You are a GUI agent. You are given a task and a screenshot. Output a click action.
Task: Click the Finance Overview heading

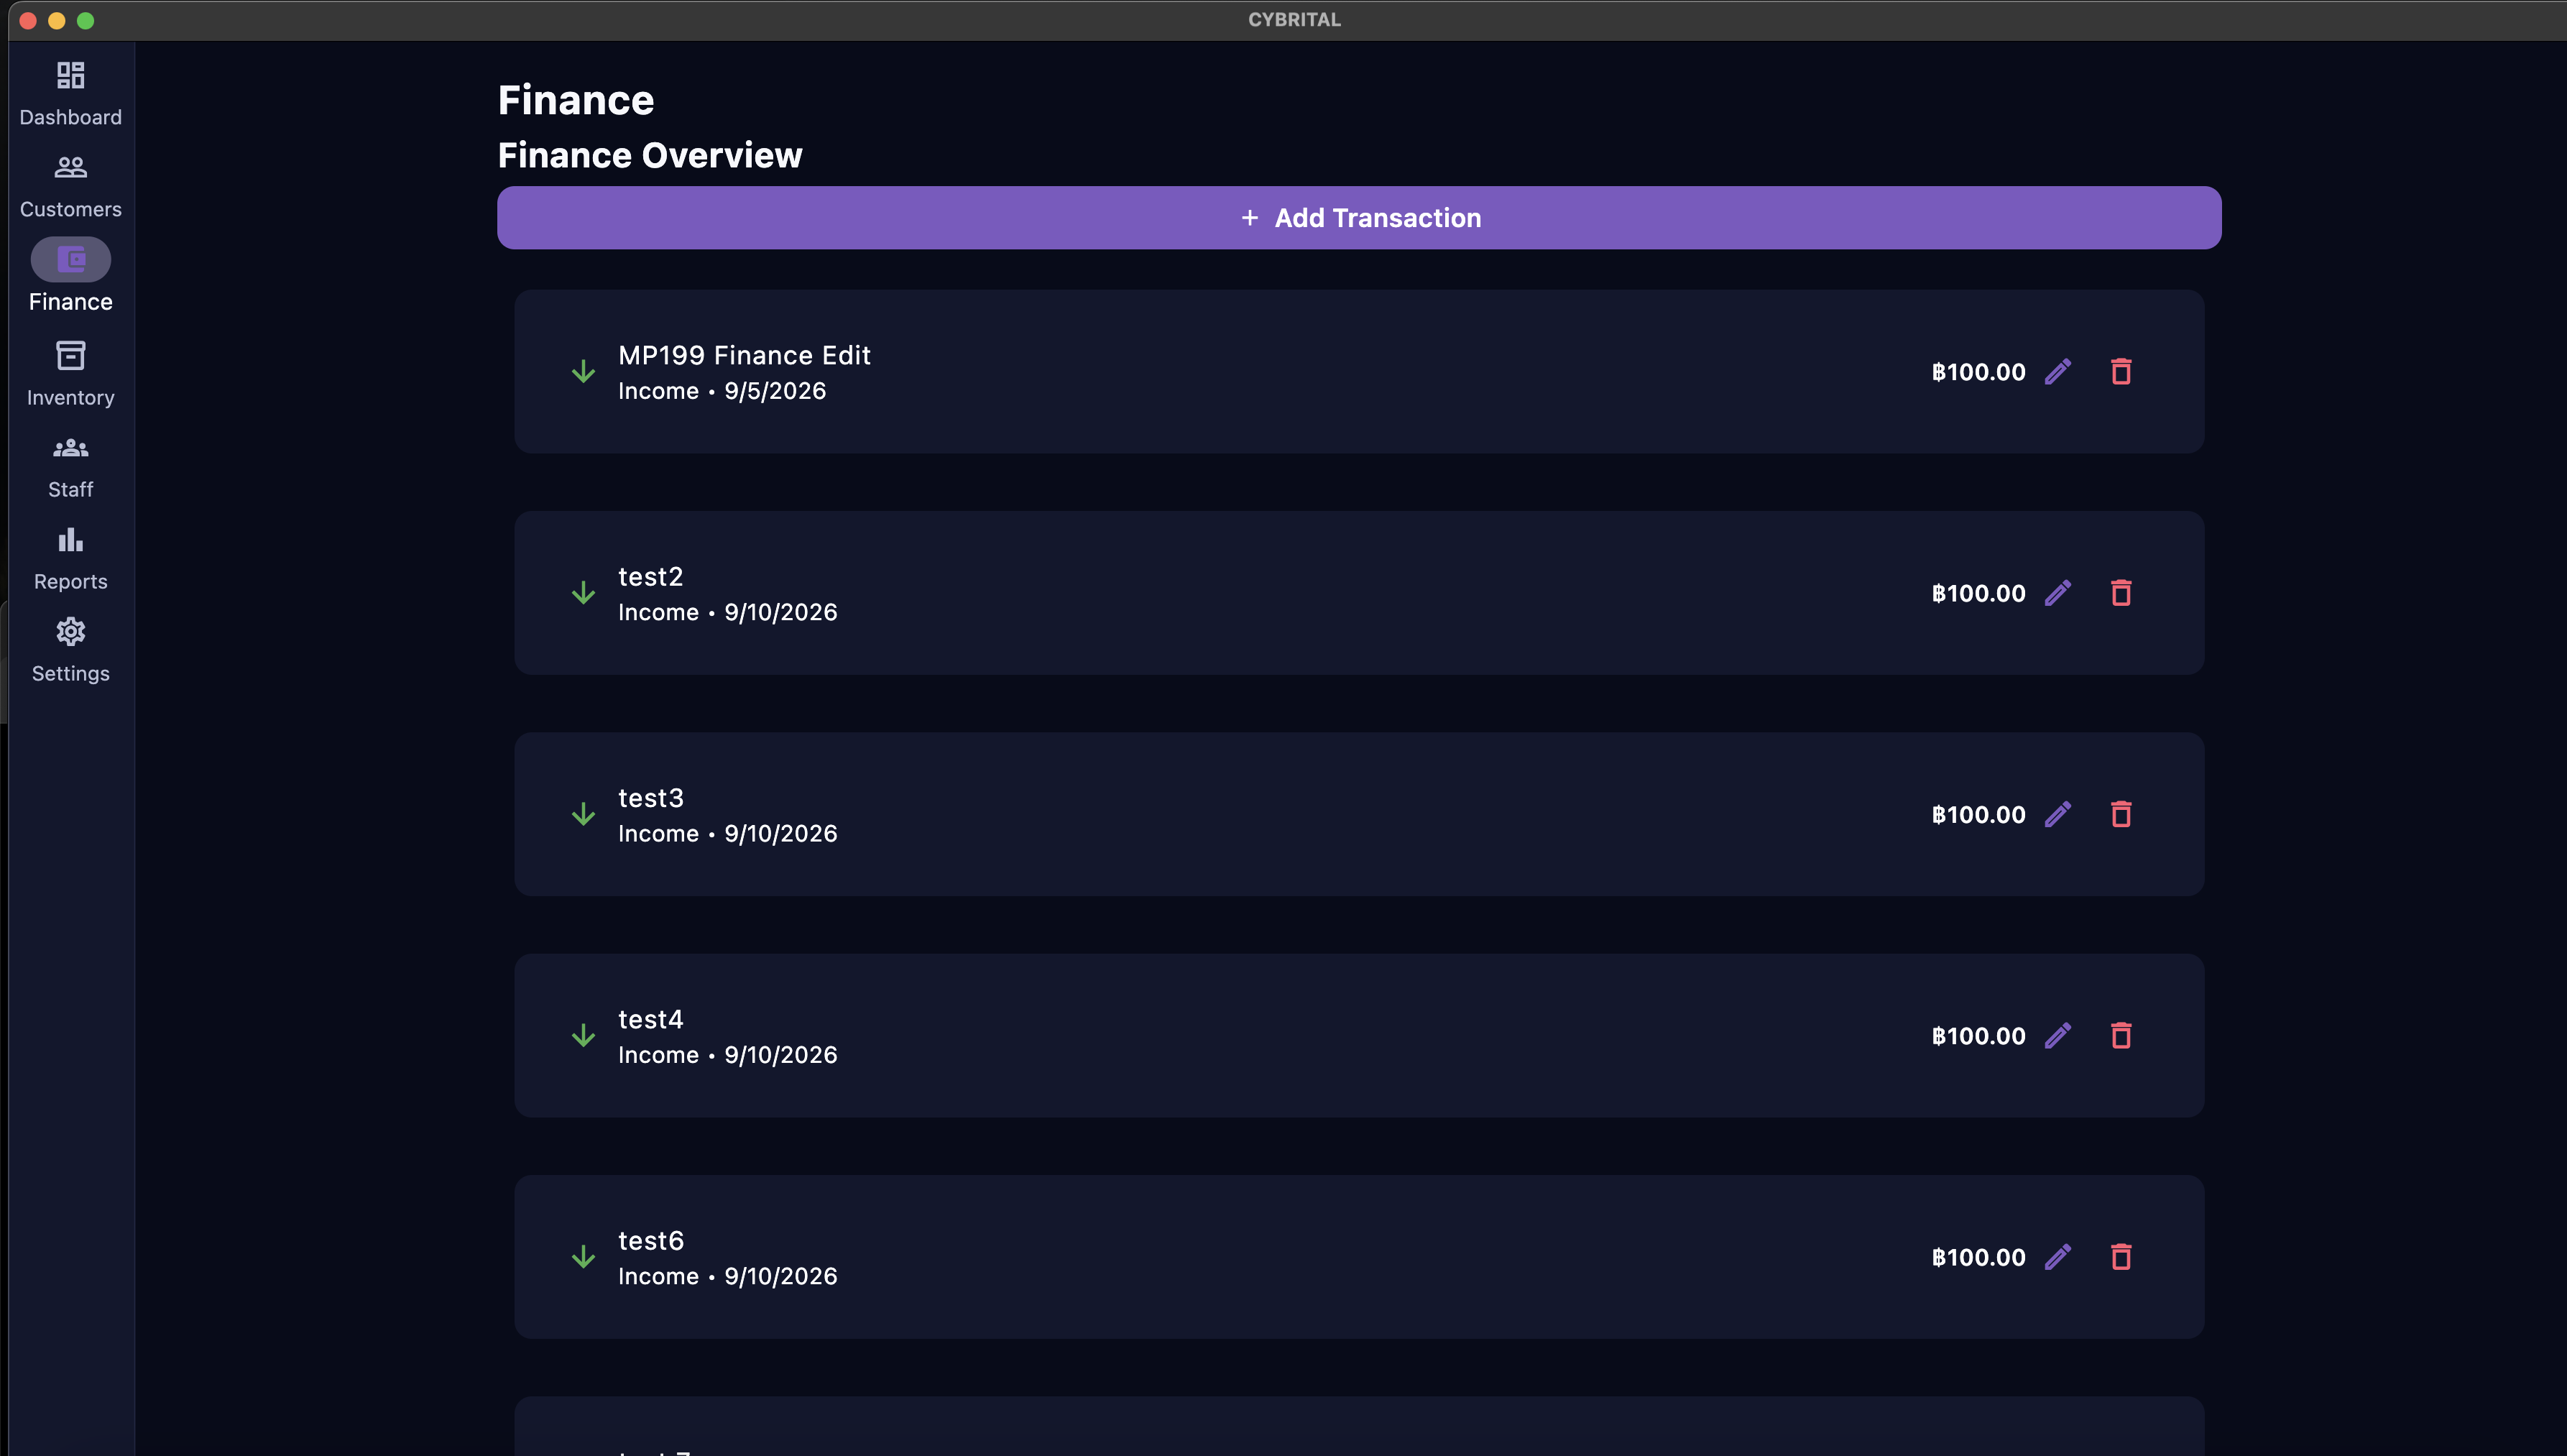coord(650,155)
